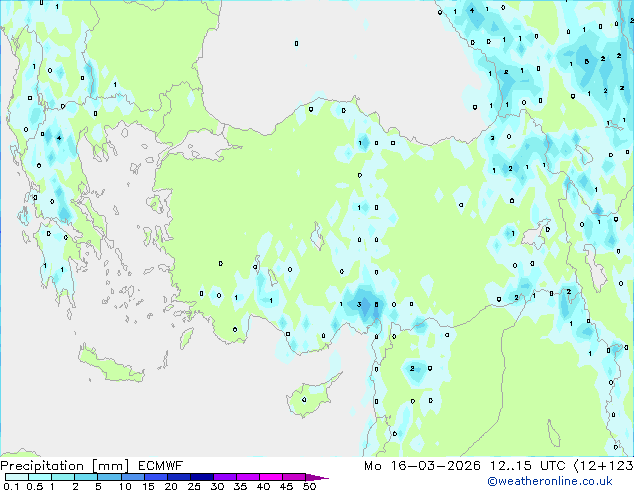Select the 30–35 mm purple legend swatch
The image size is (634, 490).
pos(225,477)
